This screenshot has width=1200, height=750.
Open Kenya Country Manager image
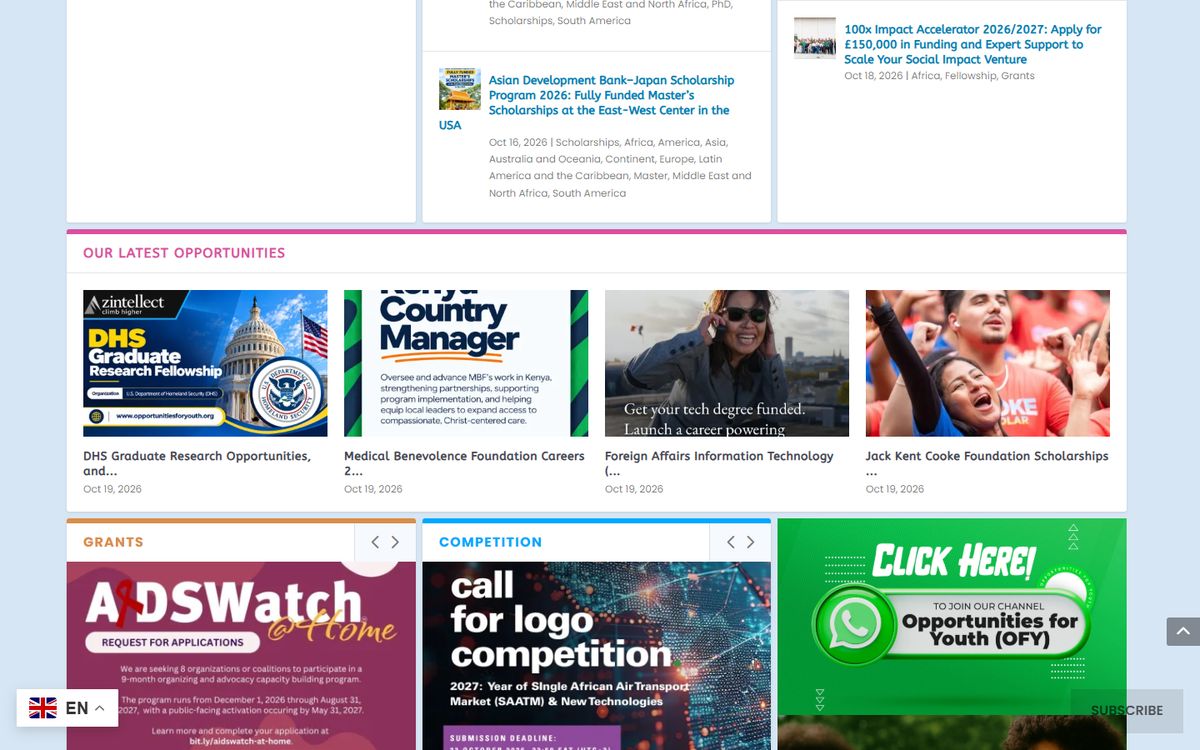(x=466, y=363)
